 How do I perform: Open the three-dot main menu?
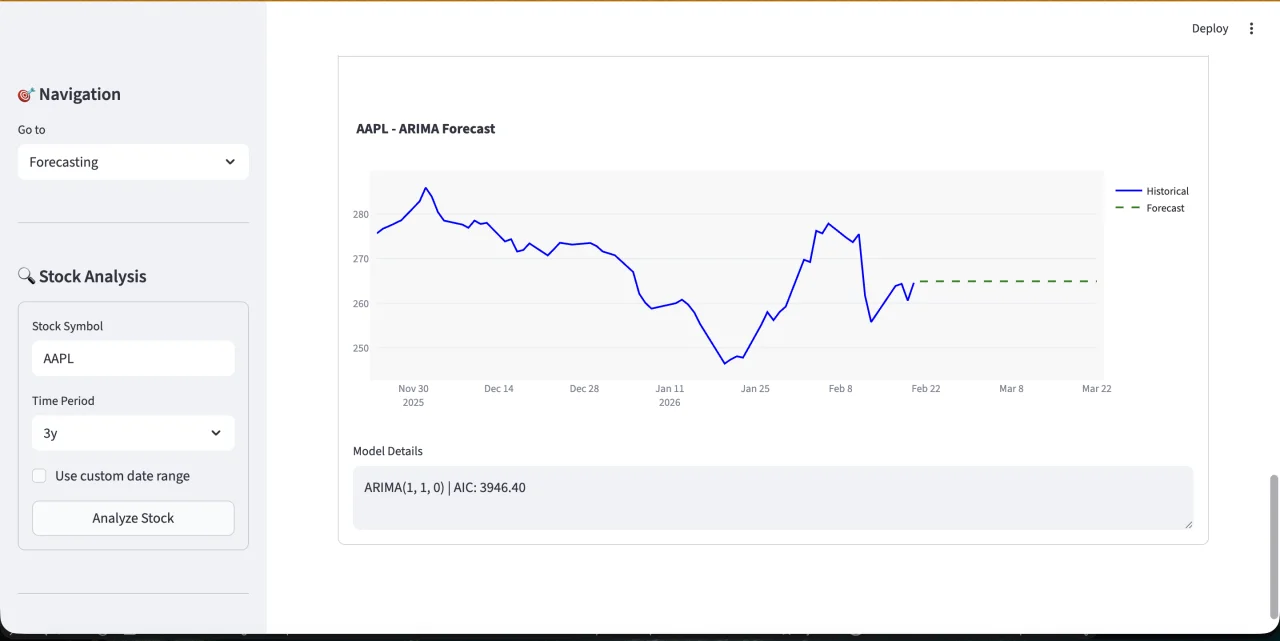[1251, 29]
